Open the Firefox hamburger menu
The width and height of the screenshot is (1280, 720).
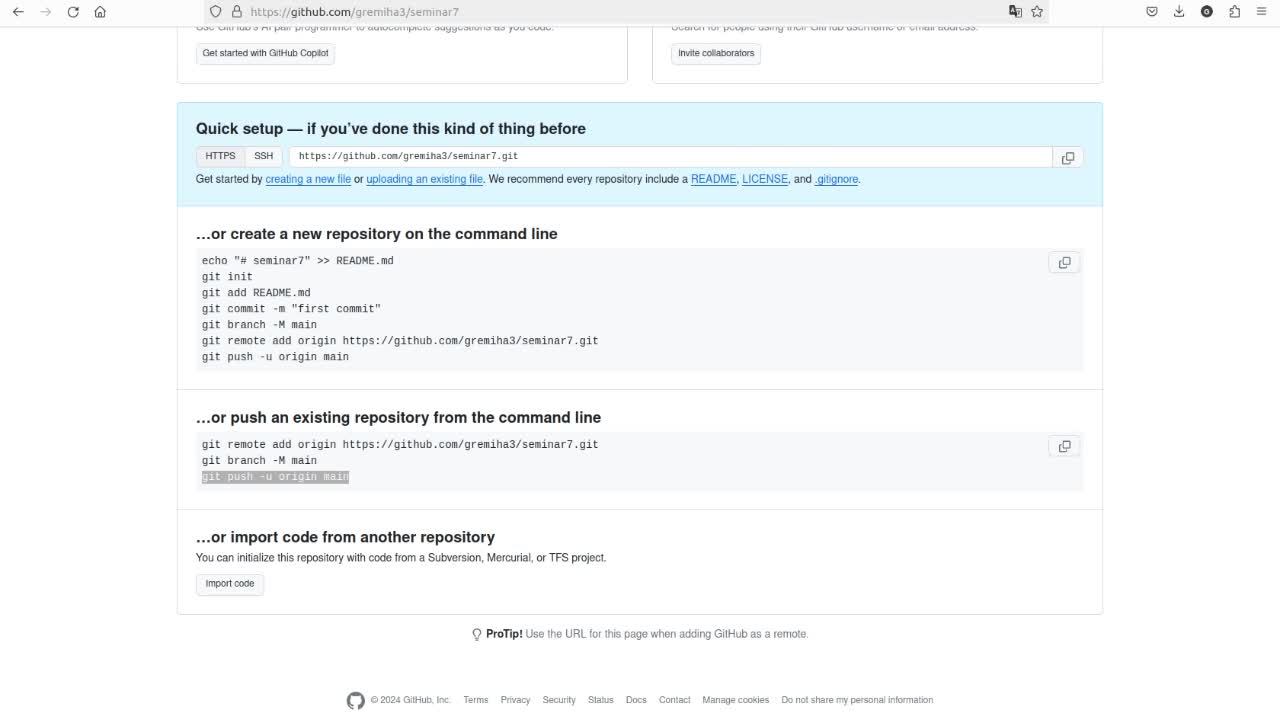tap(1261, 12)
